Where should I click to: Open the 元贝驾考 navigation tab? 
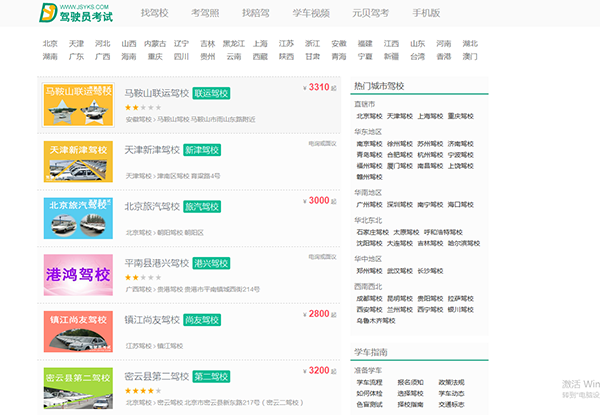[370, 13]
